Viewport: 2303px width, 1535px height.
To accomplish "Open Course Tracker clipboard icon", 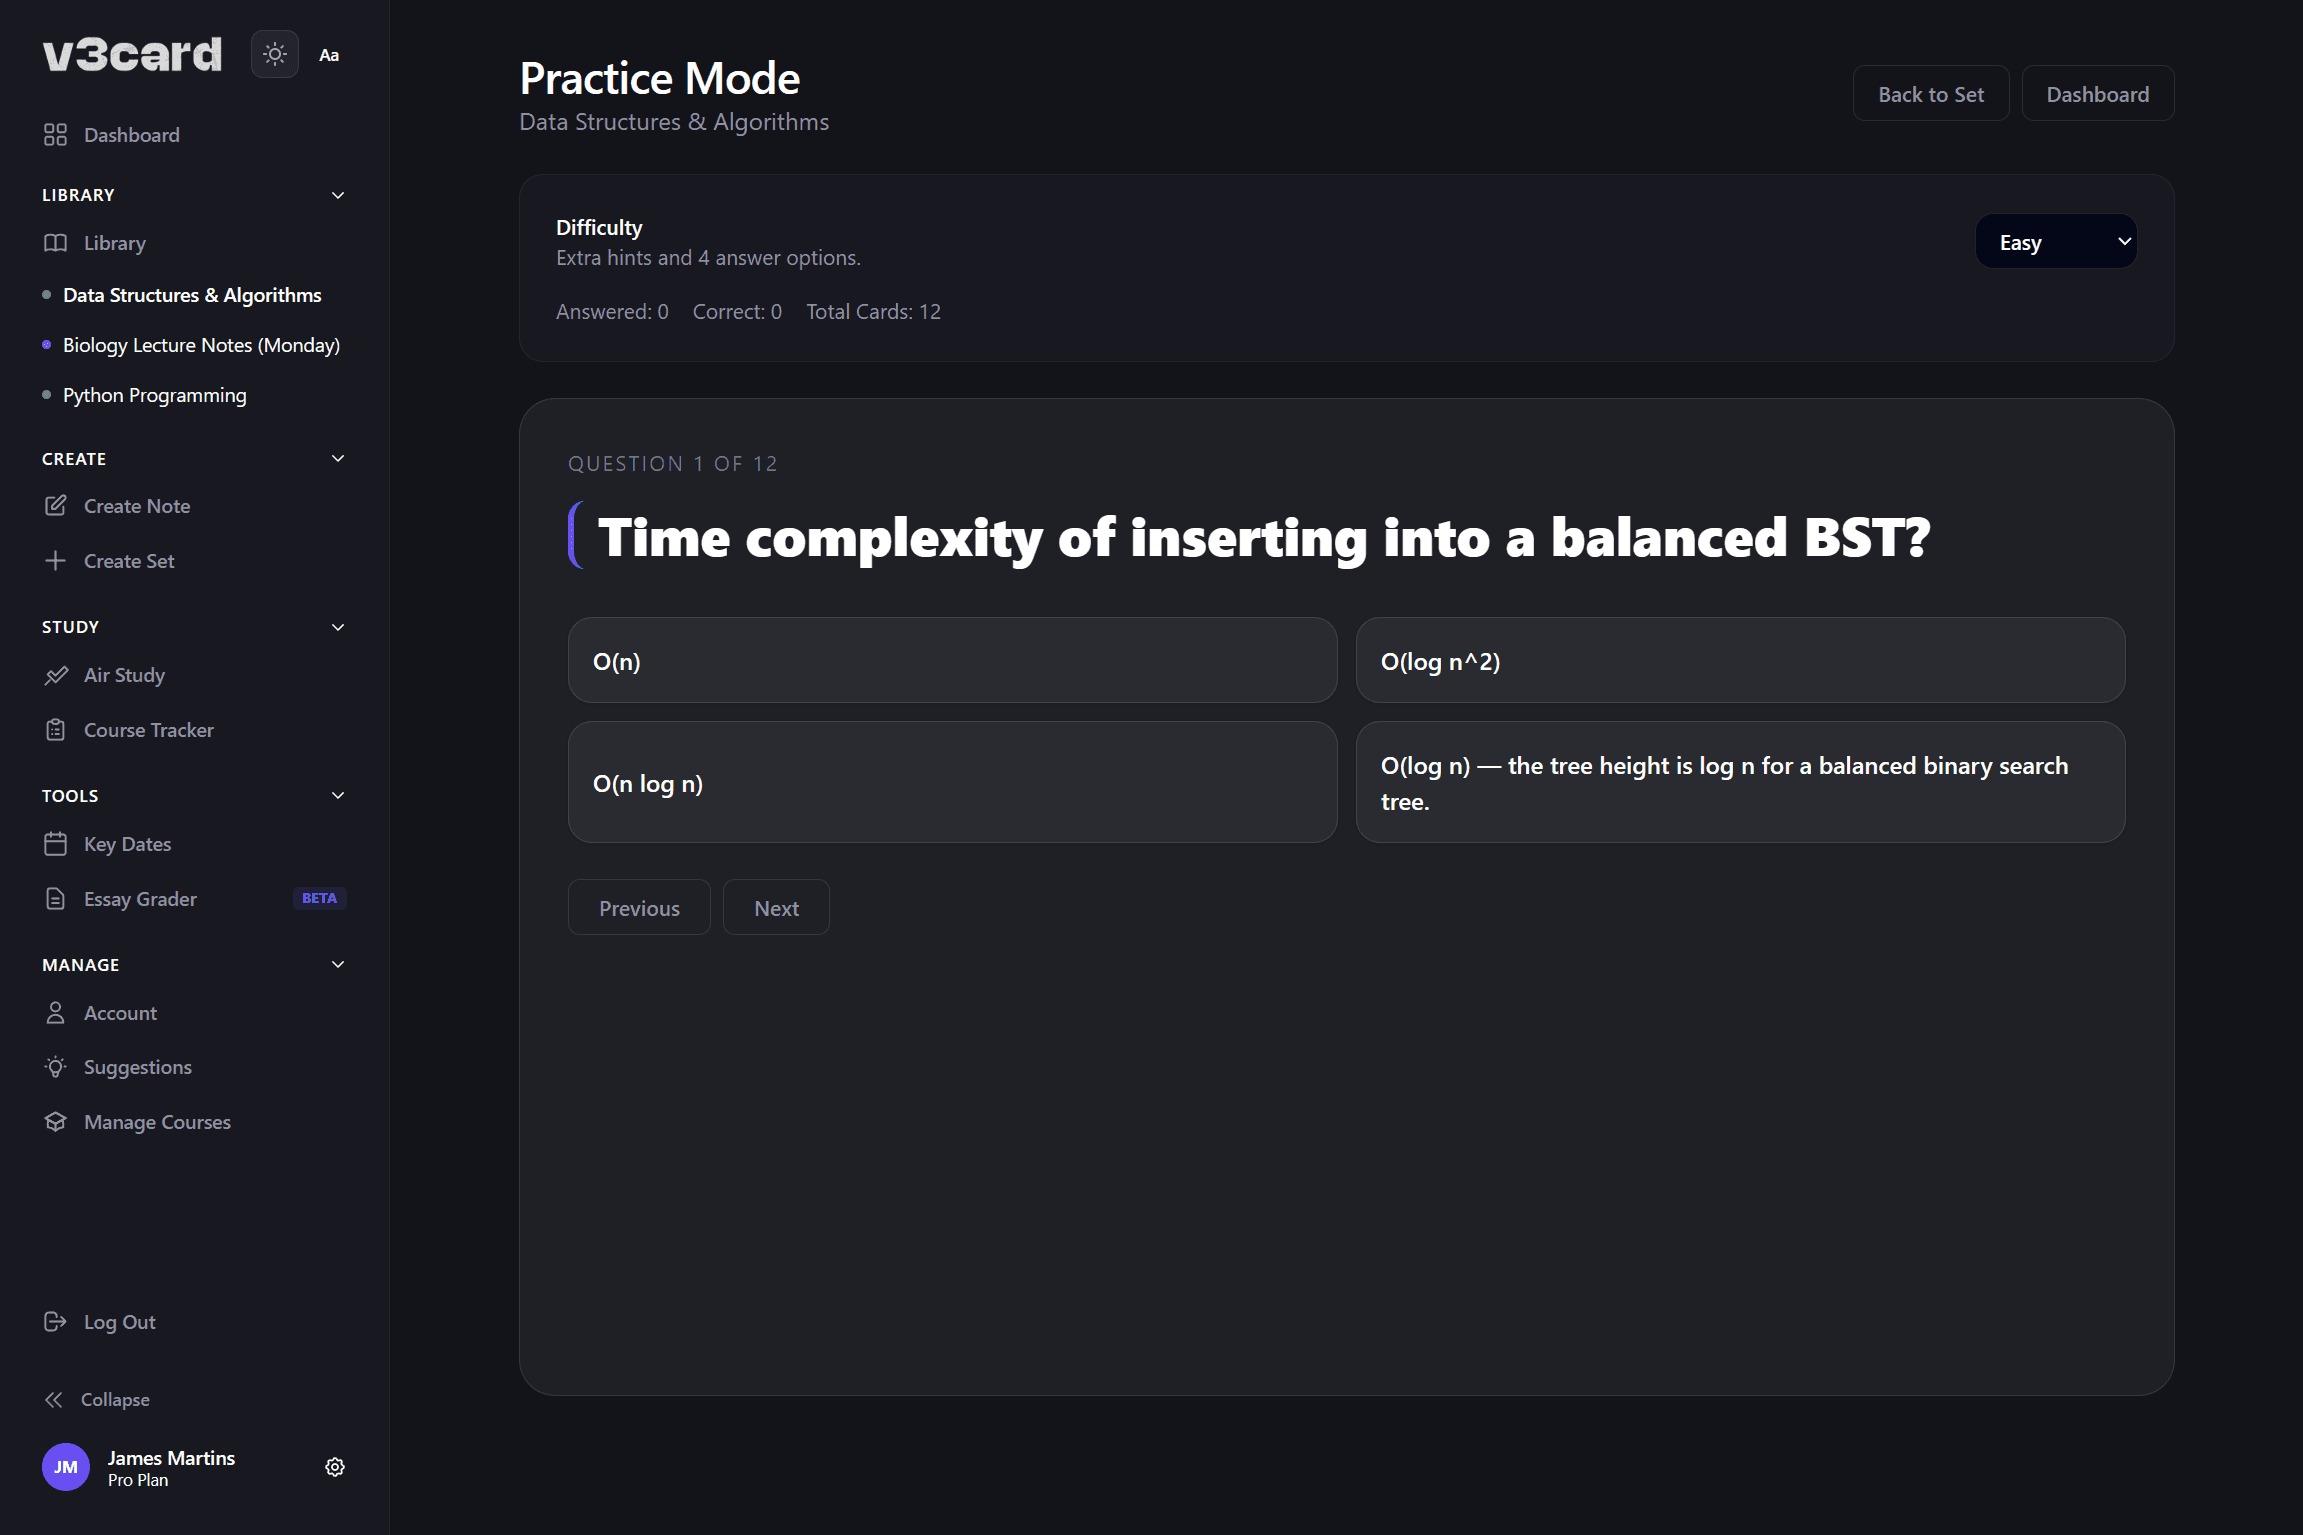I will [x=56, y=730].
